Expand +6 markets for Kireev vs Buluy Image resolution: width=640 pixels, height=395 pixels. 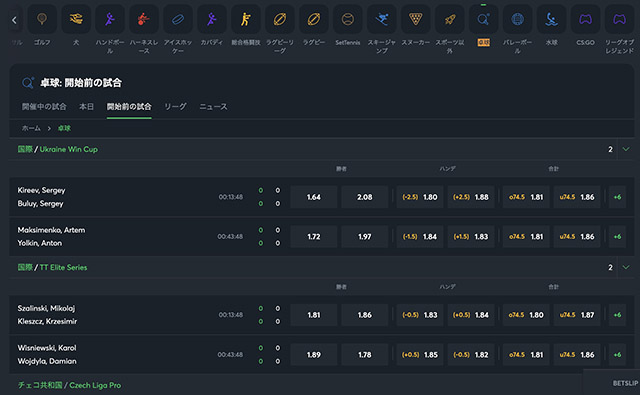617,197
